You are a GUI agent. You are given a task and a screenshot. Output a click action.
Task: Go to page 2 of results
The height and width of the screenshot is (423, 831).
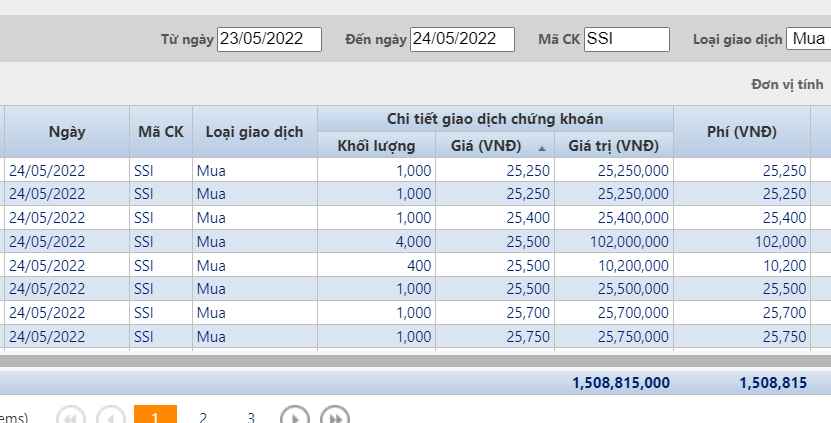pyautogui.click(x=203, y=417)
